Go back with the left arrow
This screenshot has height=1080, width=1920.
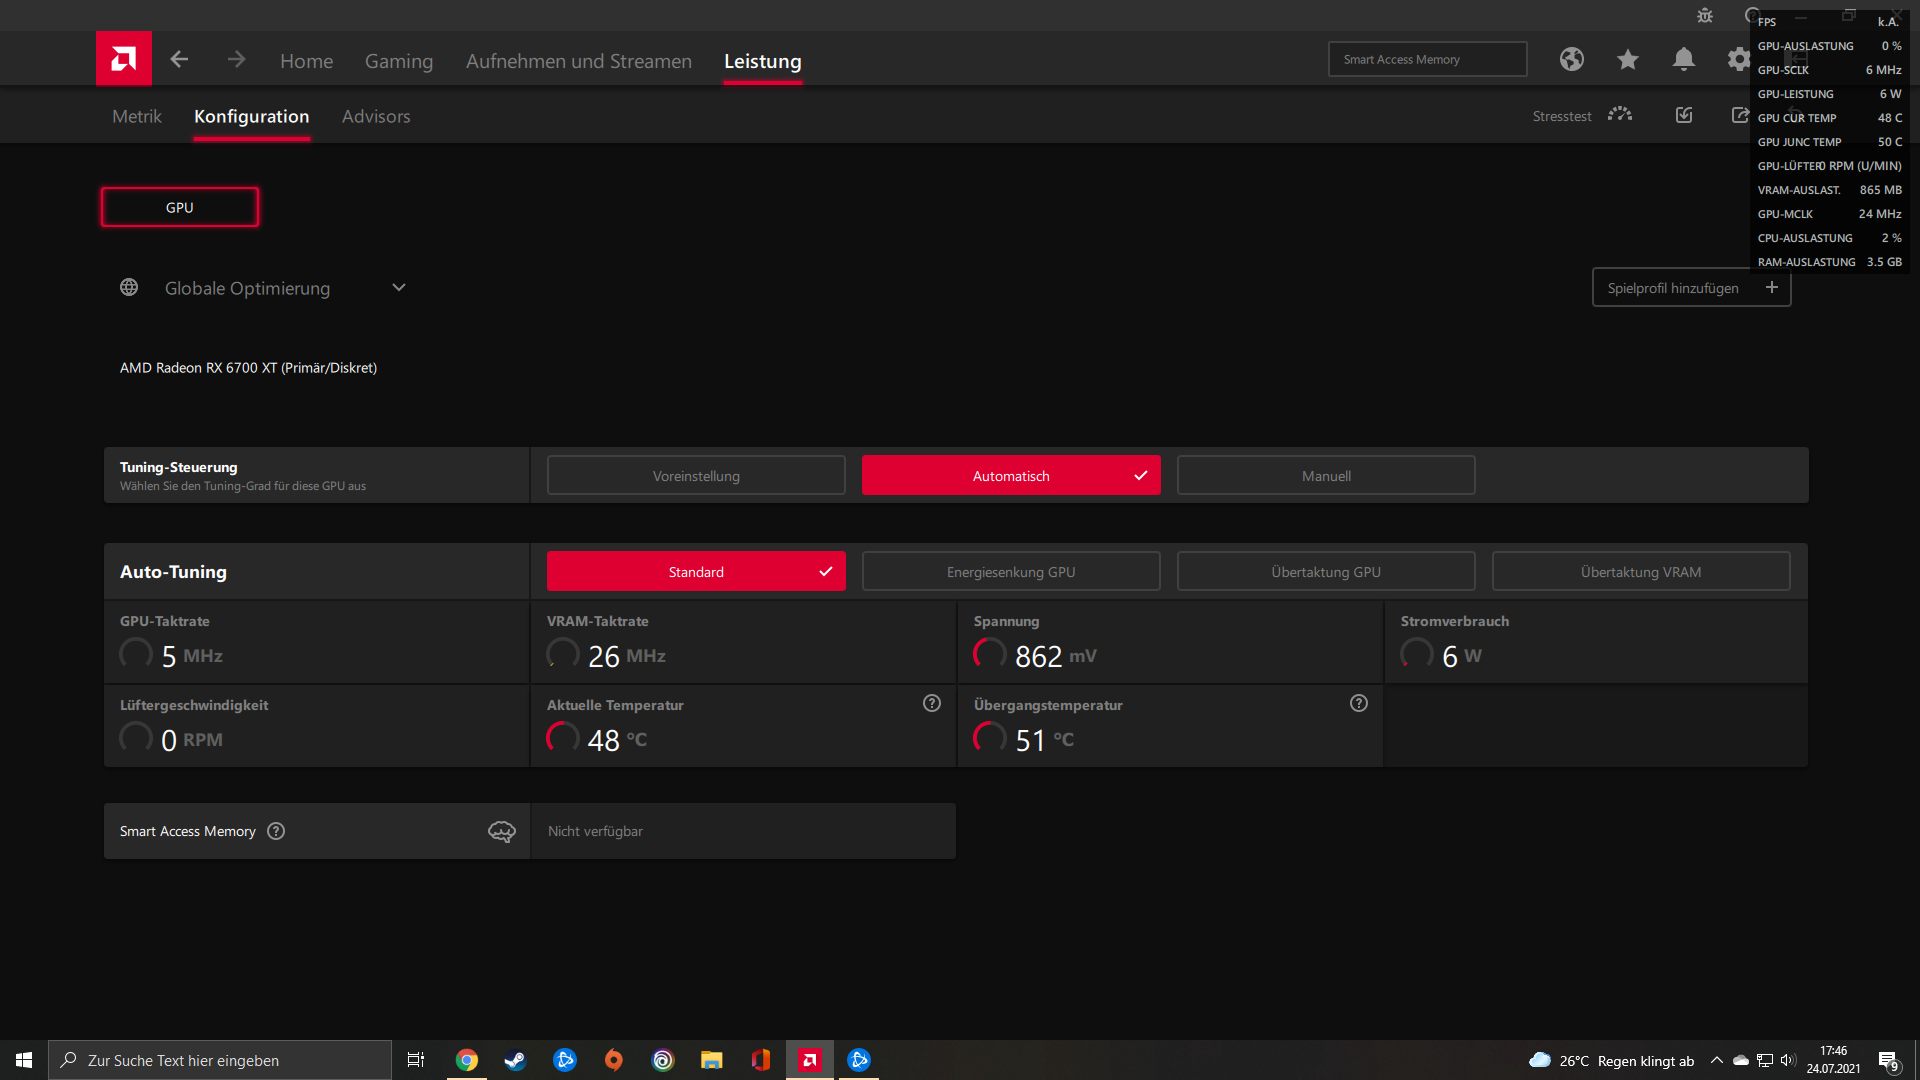(179, 60)
